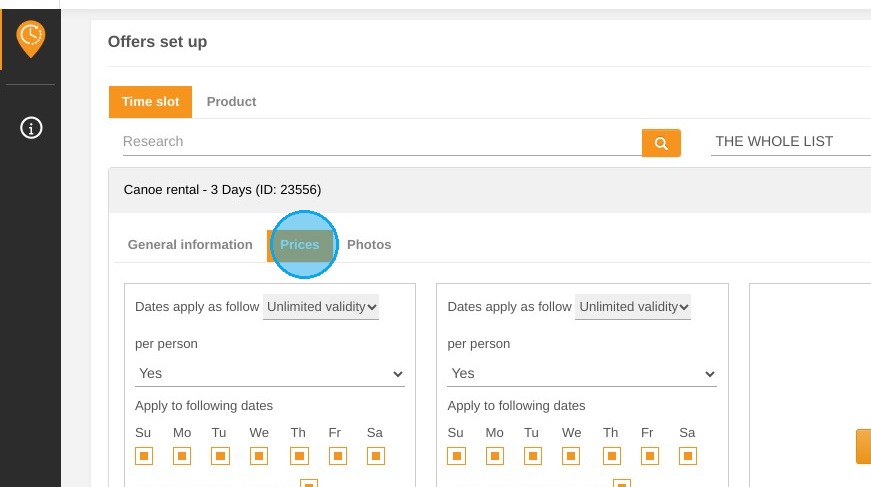Toggle Fr checkbox in second price panel
871x487 pixels.
tap(650, 456)
